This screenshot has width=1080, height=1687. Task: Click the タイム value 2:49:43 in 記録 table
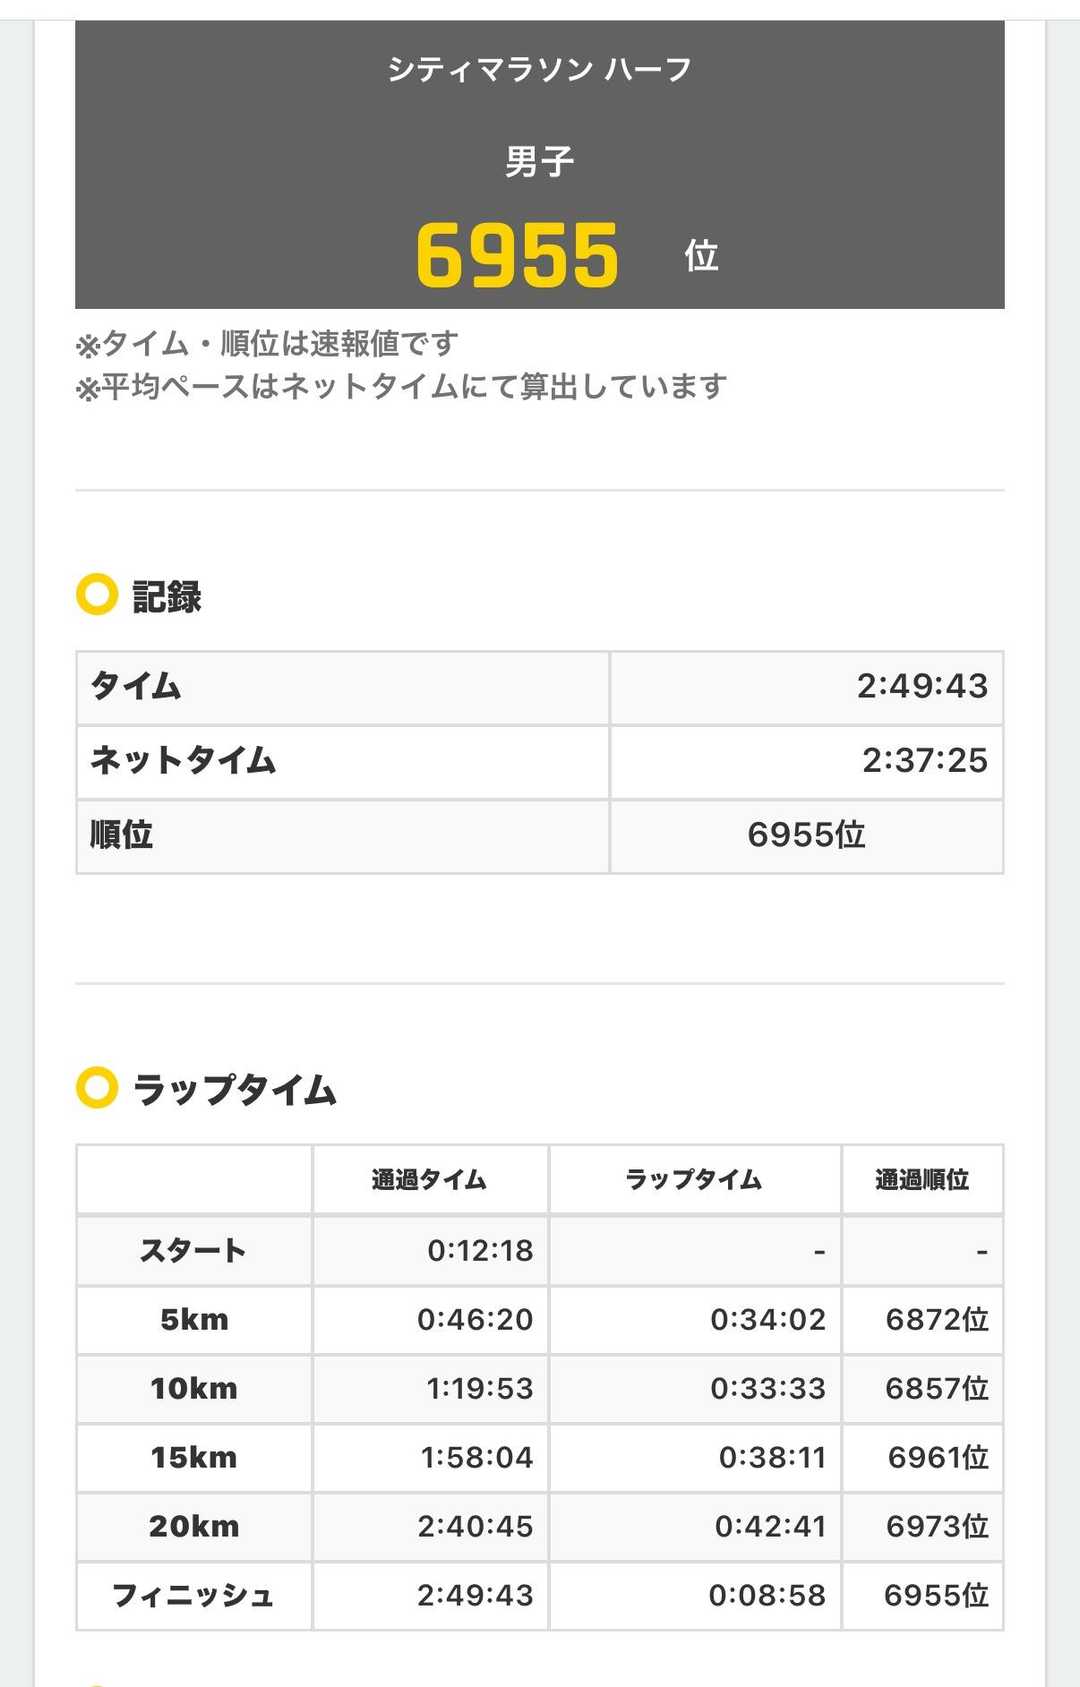pyautogui.click(x=921, y=687)
